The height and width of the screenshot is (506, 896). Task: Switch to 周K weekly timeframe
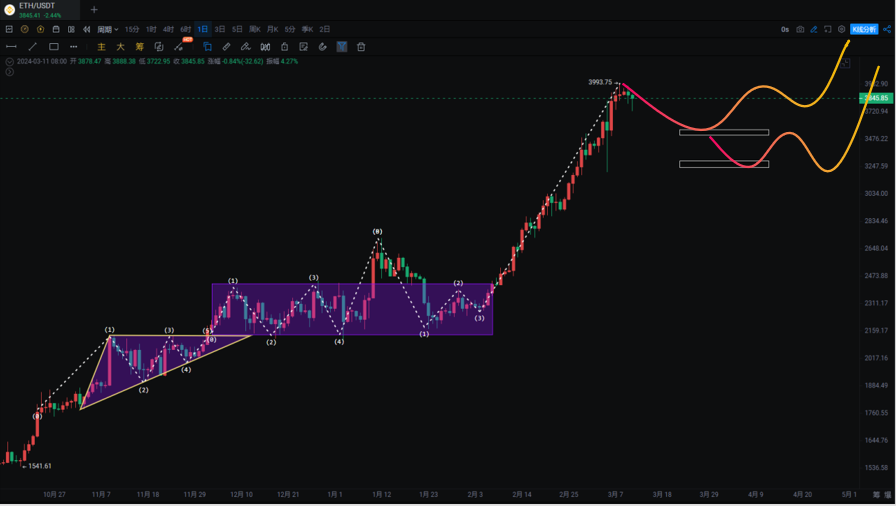click(x=255, y=29)
